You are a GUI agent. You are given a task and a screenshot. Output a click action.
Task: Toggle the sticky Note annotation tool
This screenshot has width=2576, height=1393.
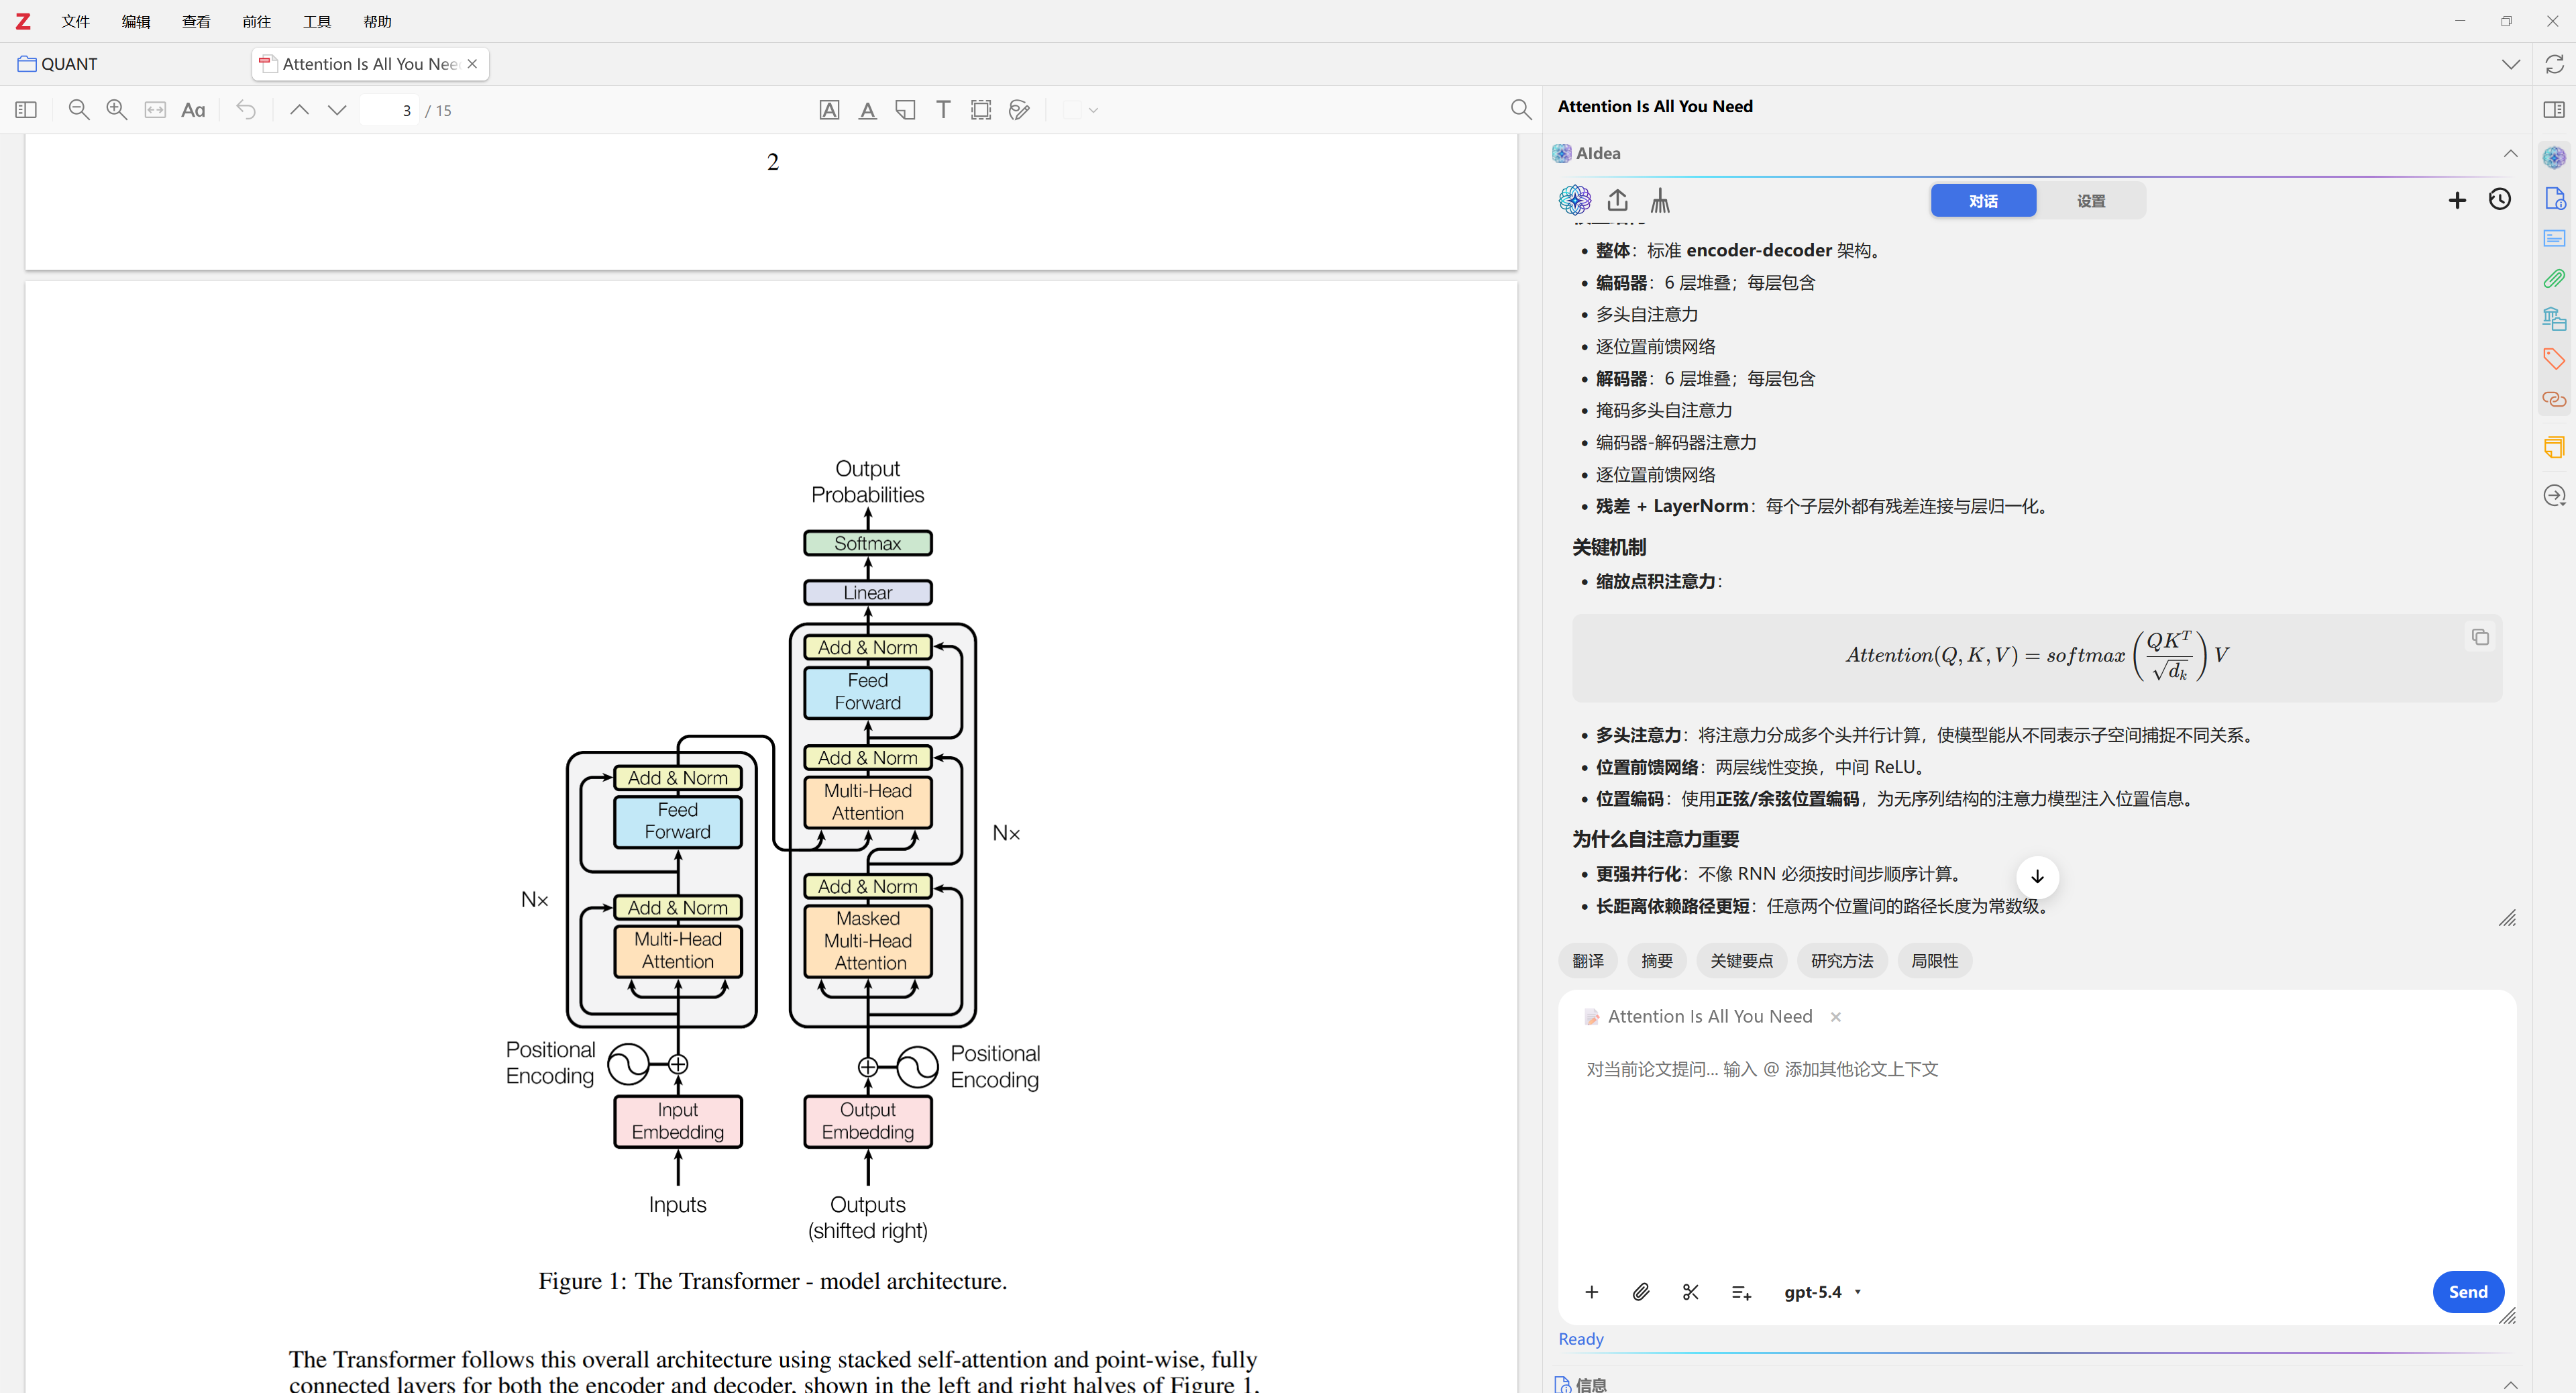905,110
